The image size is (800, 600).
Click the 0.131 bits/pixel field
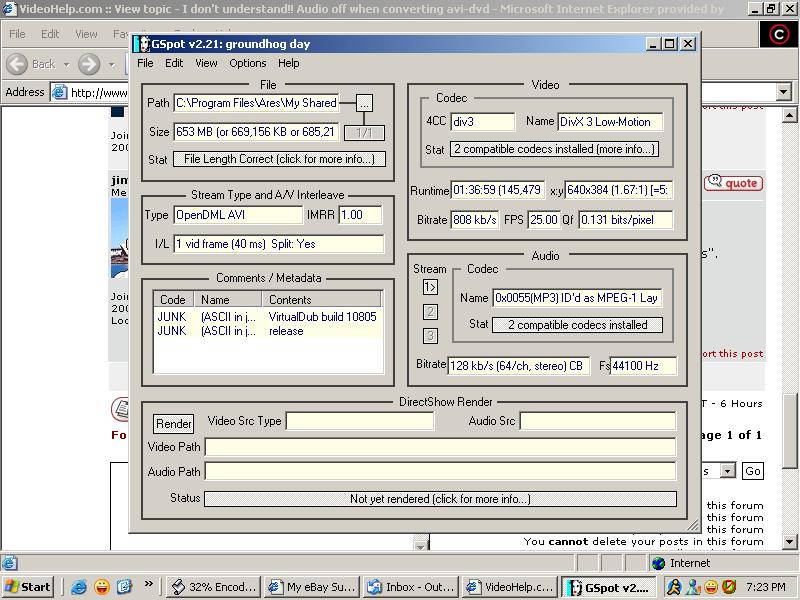pyautogui.click(x=626, y=220)
